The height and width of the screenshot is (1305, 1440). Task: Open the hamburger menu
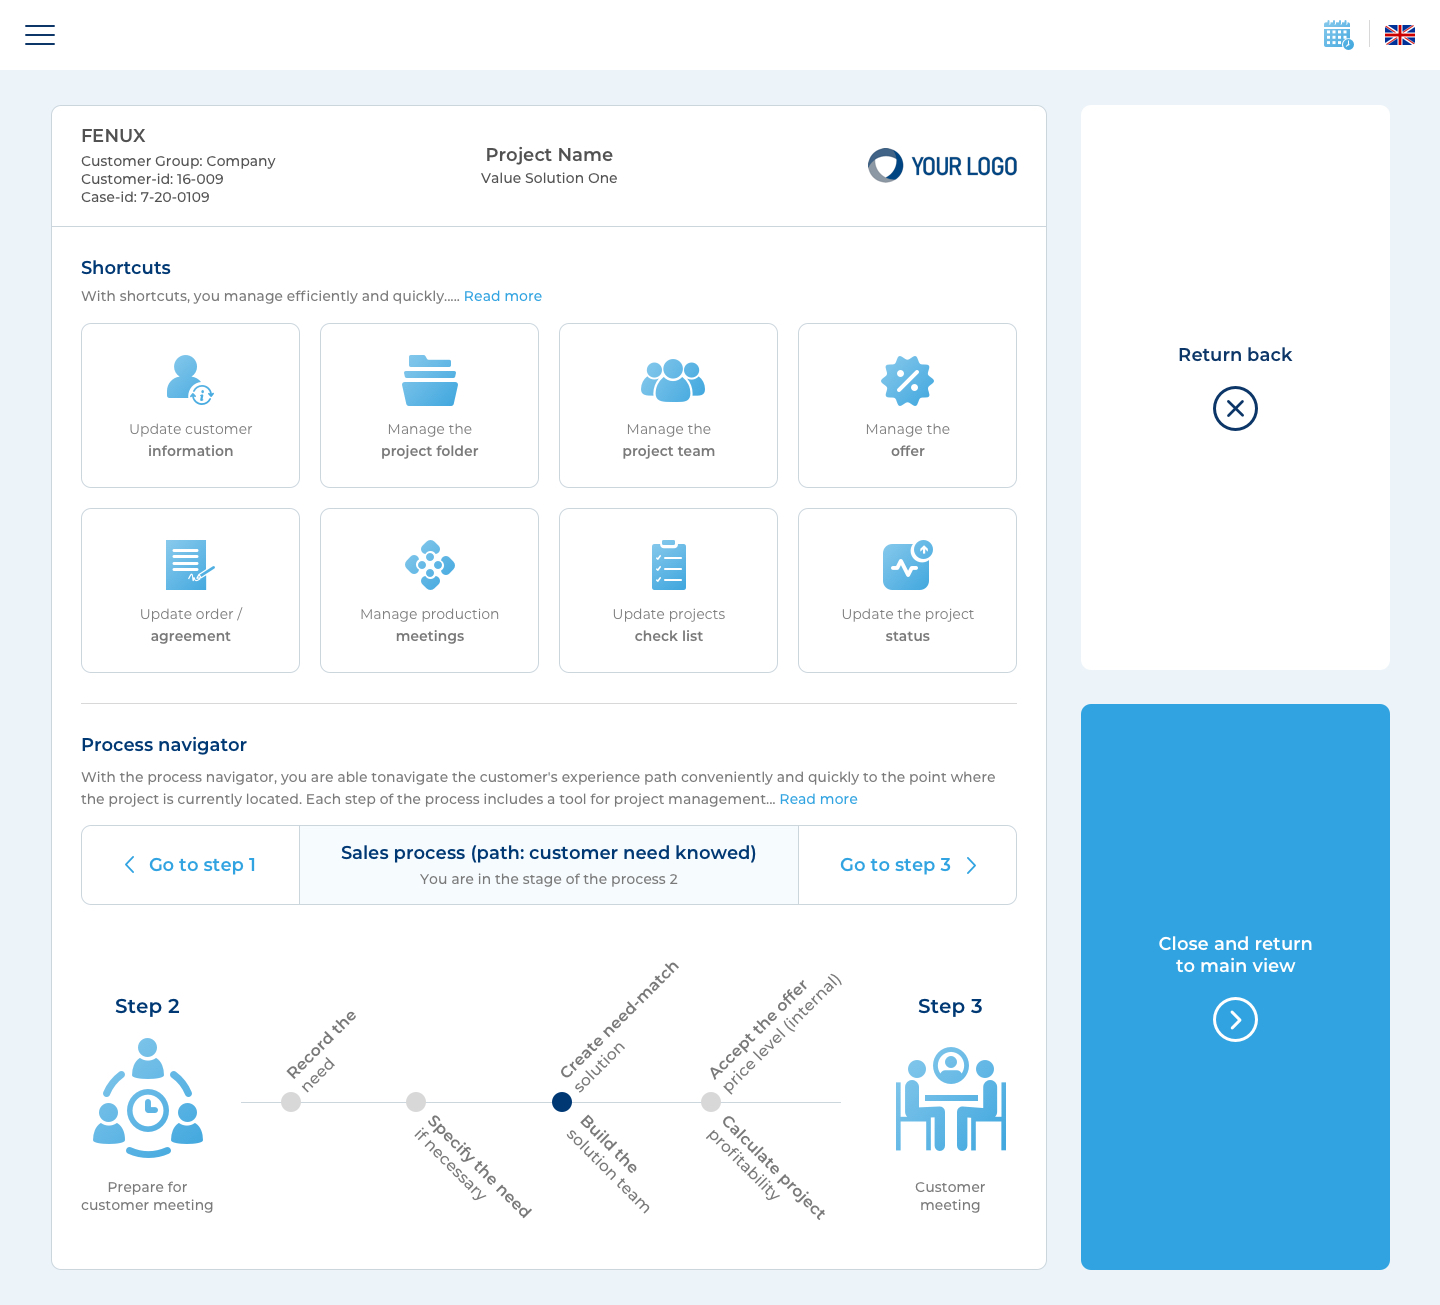click(40, 35)
